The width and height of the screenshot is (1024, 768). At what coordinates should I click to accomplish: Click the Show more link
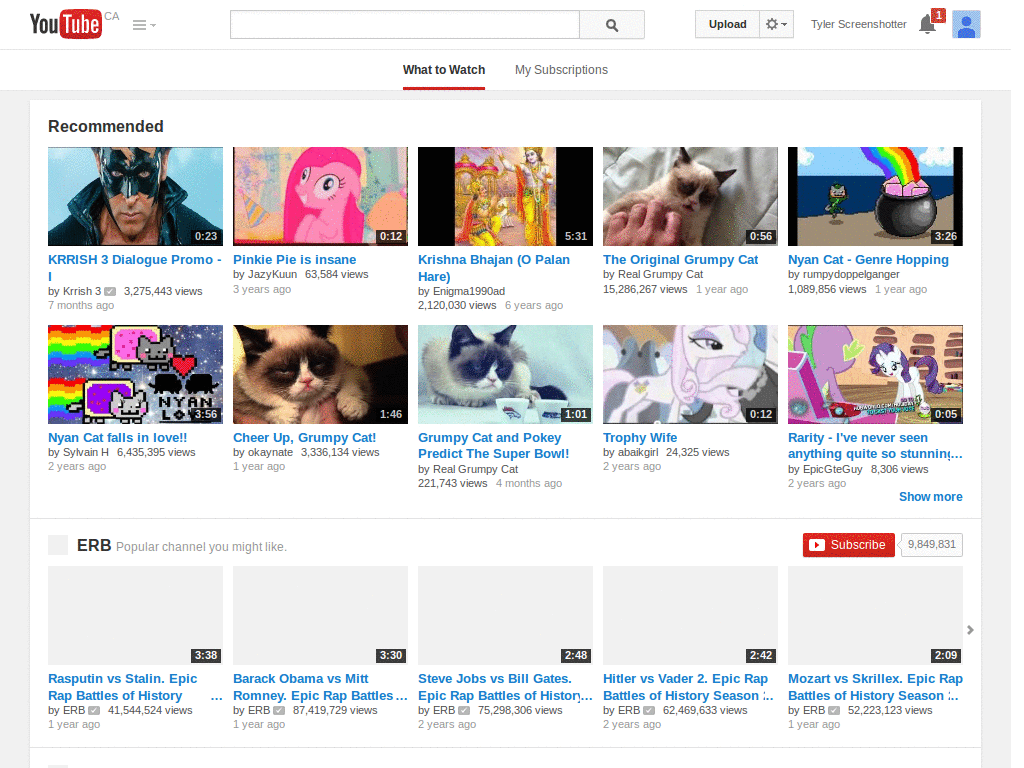pyautogui.click(x=930, y=496)
